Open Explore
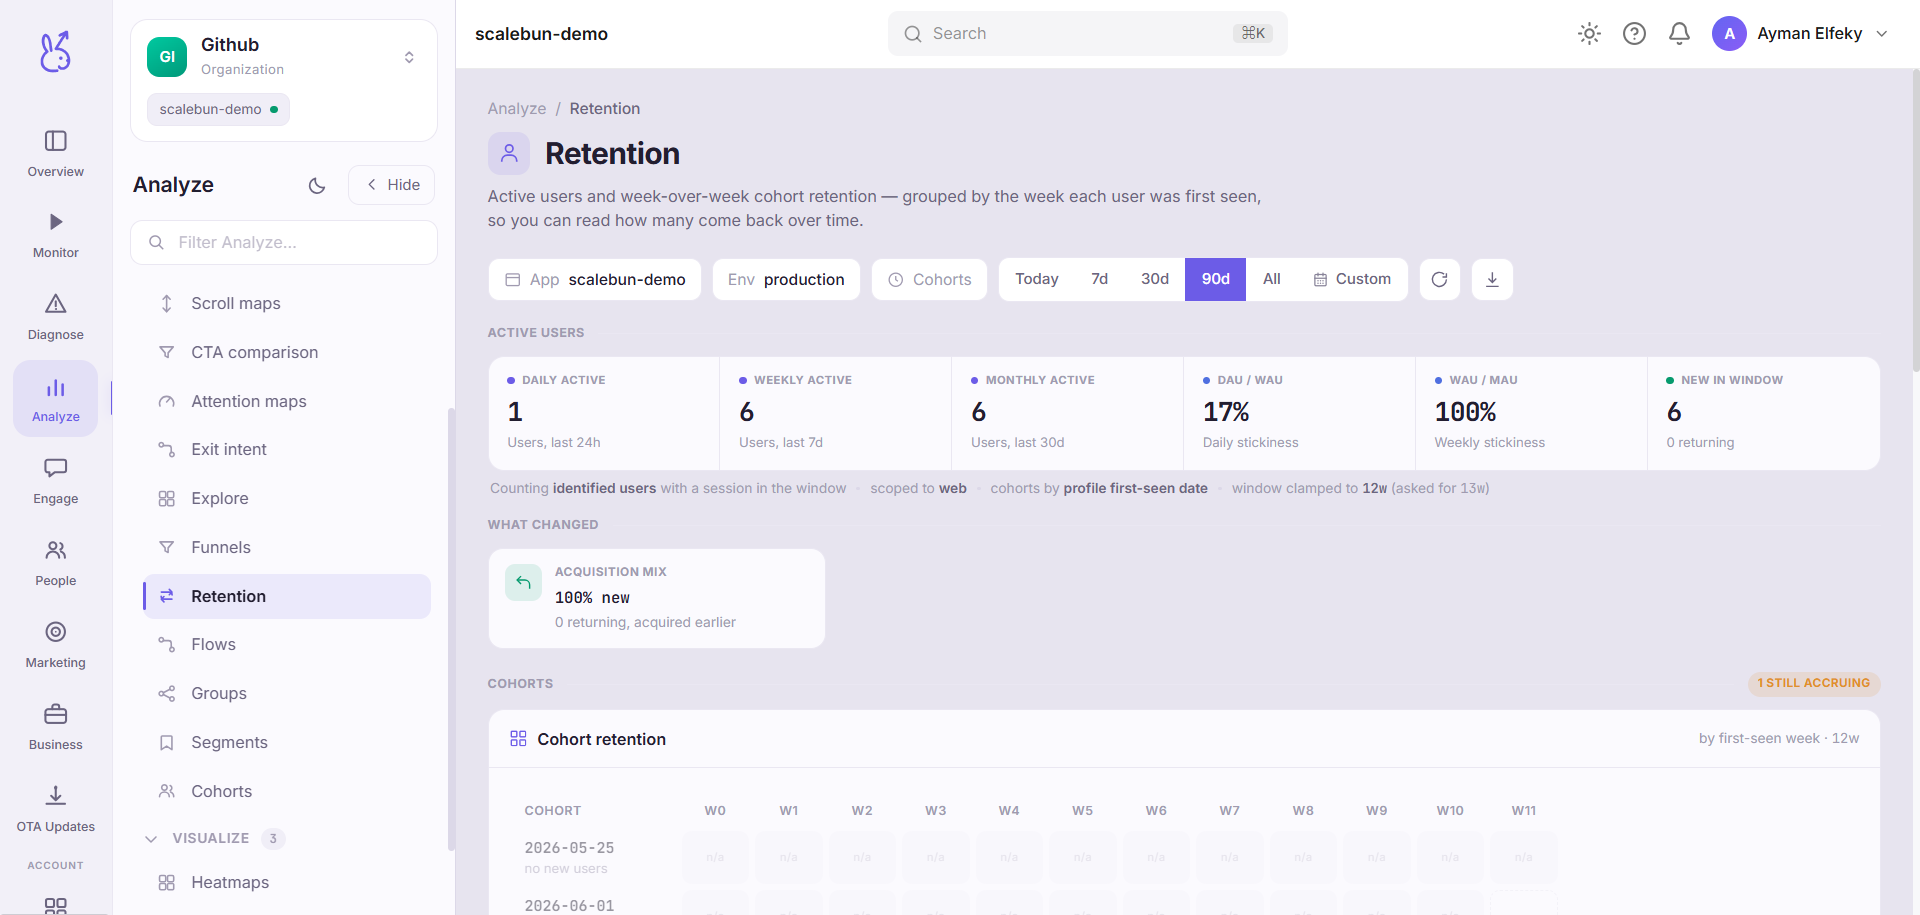1920x915 pixels. pos(287,499)
